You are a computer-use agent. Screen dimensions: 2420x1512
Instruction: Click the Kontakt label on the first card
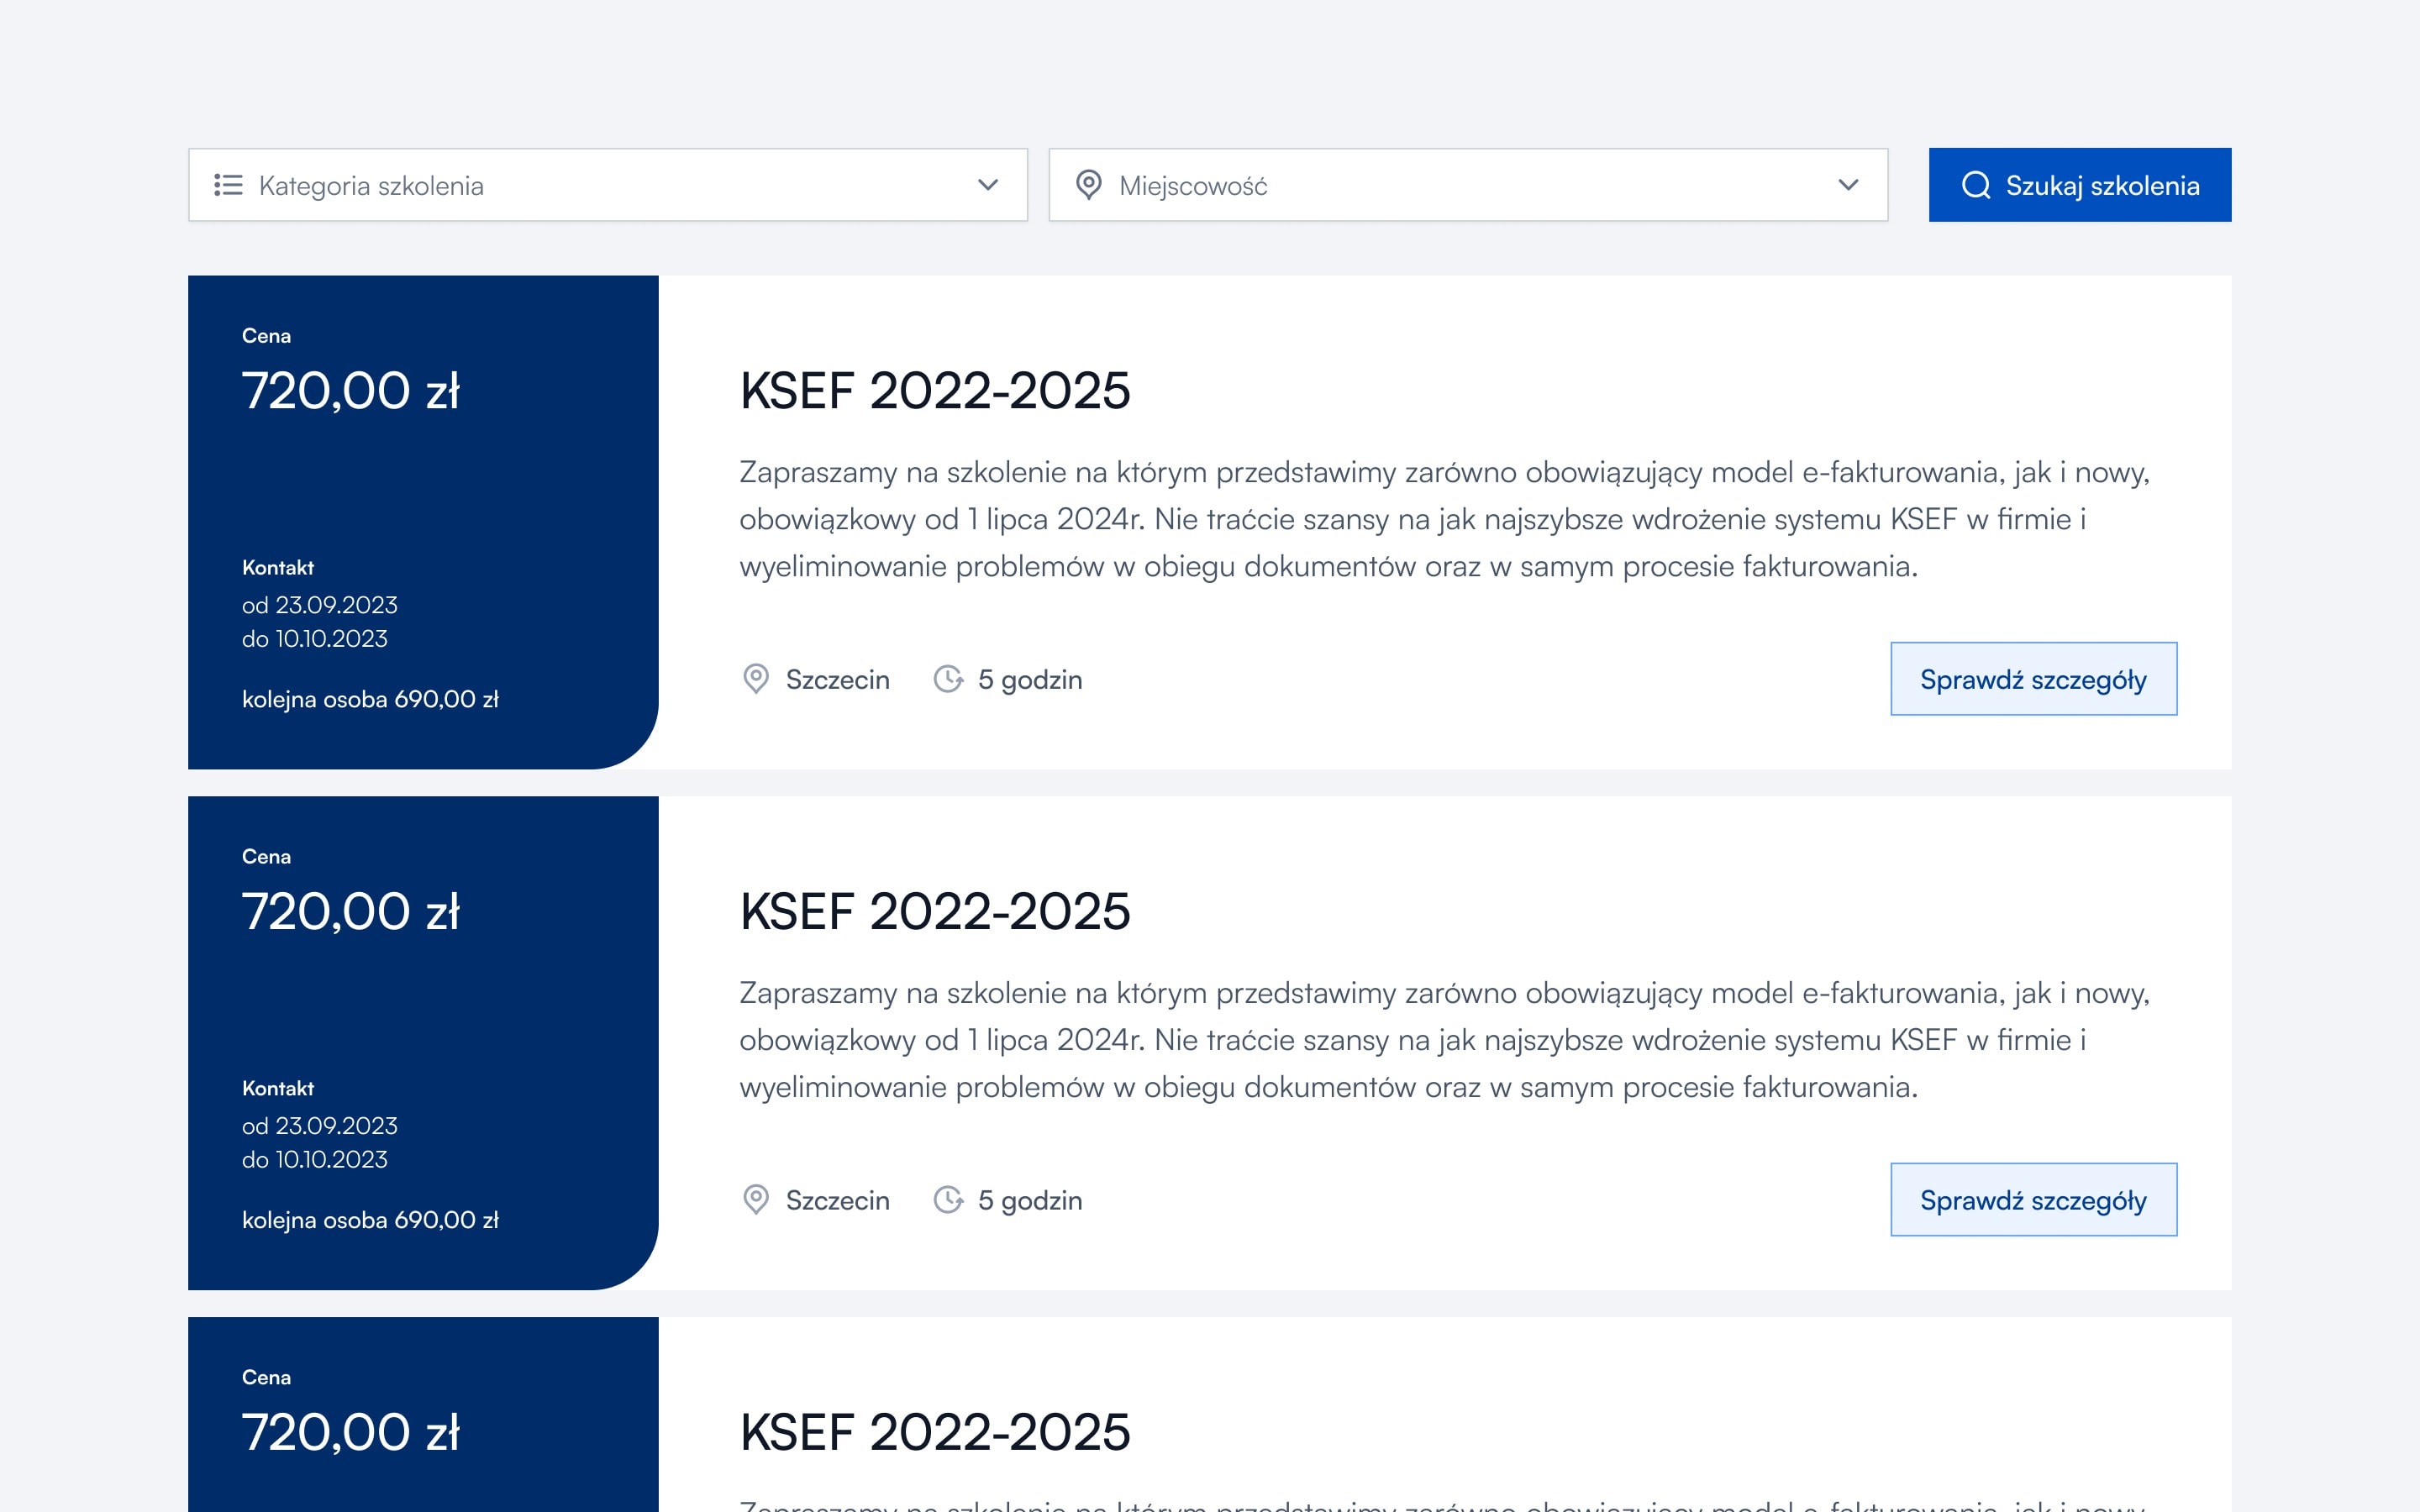pyautogui.click(x=278, y=567)
